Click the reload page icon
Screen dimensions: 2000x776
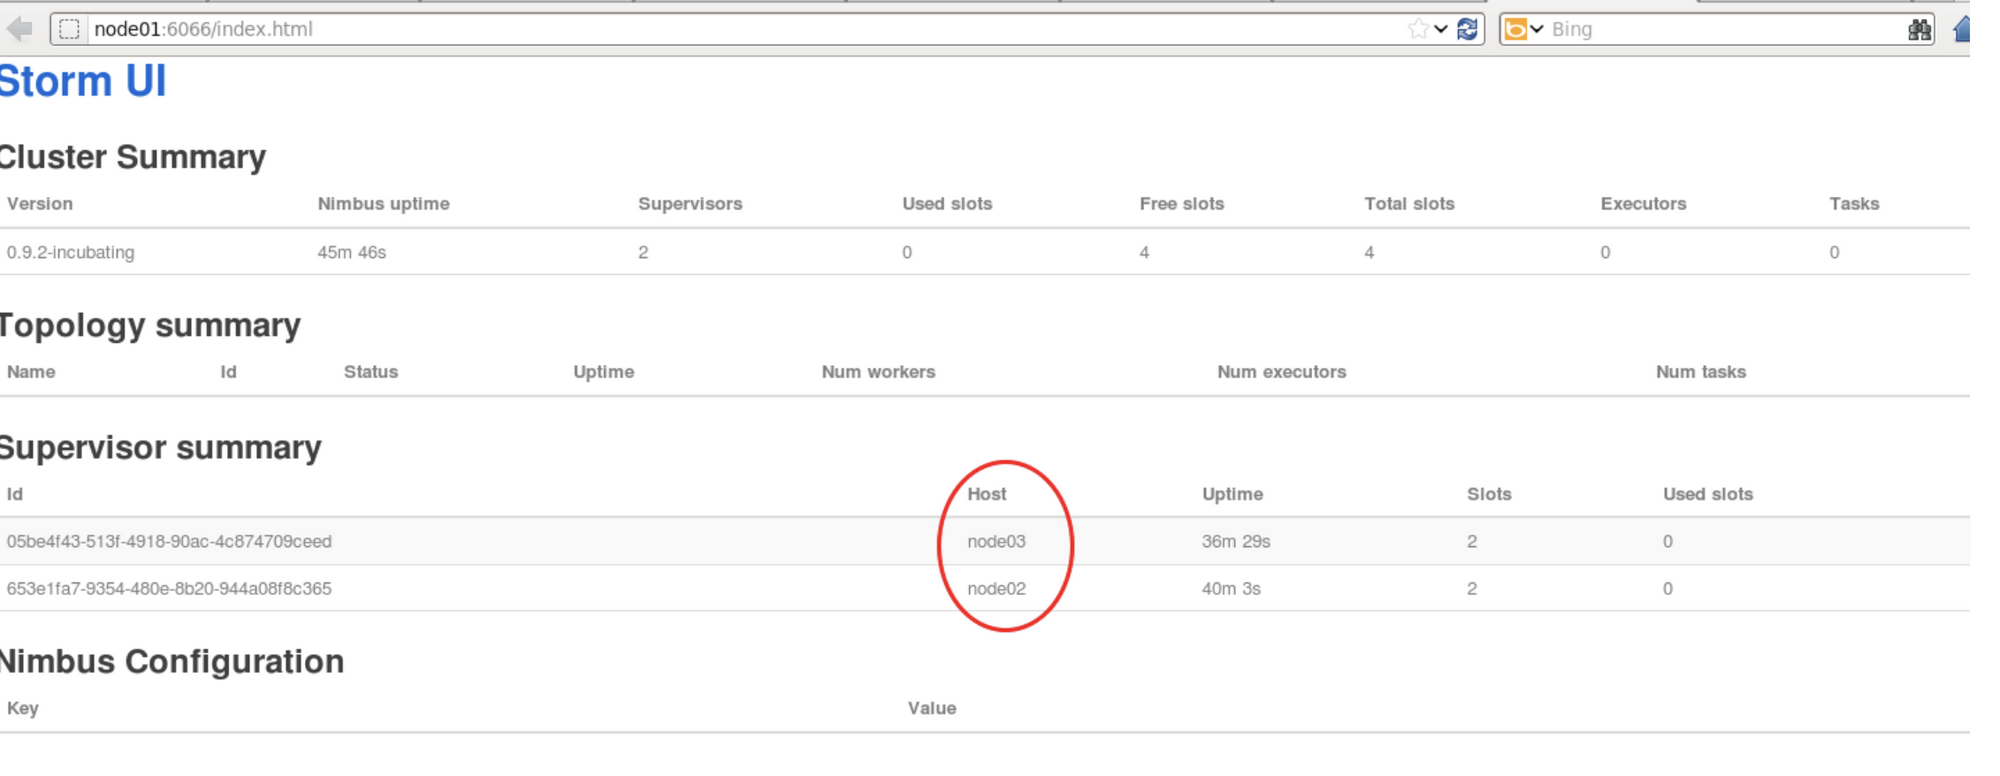click(1467, 29)
